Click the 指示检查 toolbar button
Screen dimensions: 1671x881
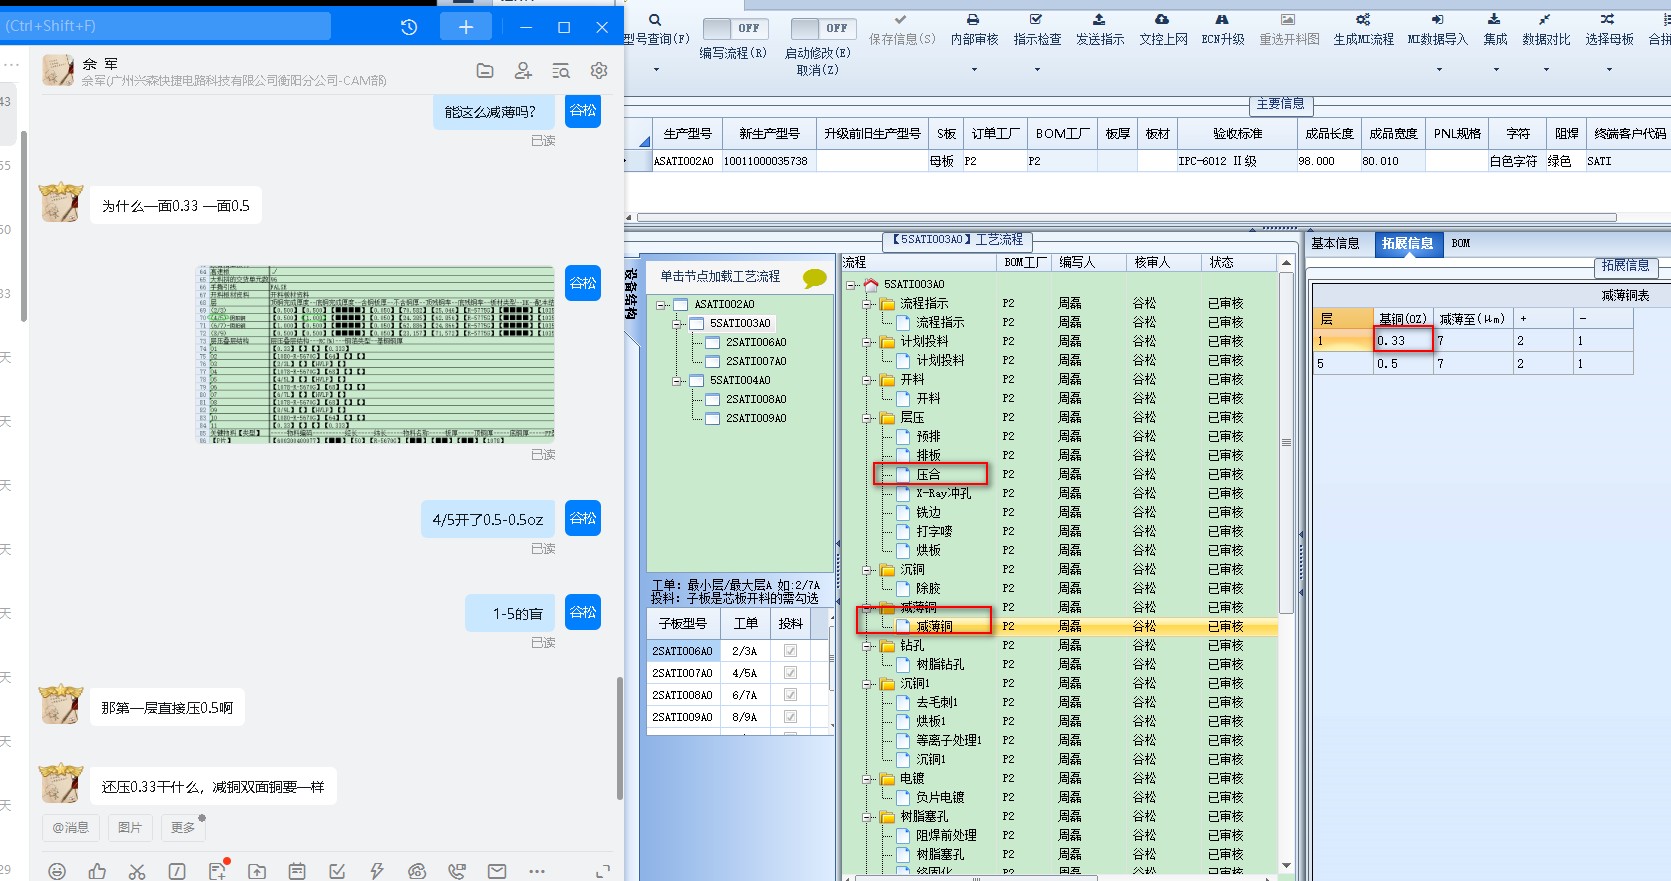click(x=1037, y=30)
